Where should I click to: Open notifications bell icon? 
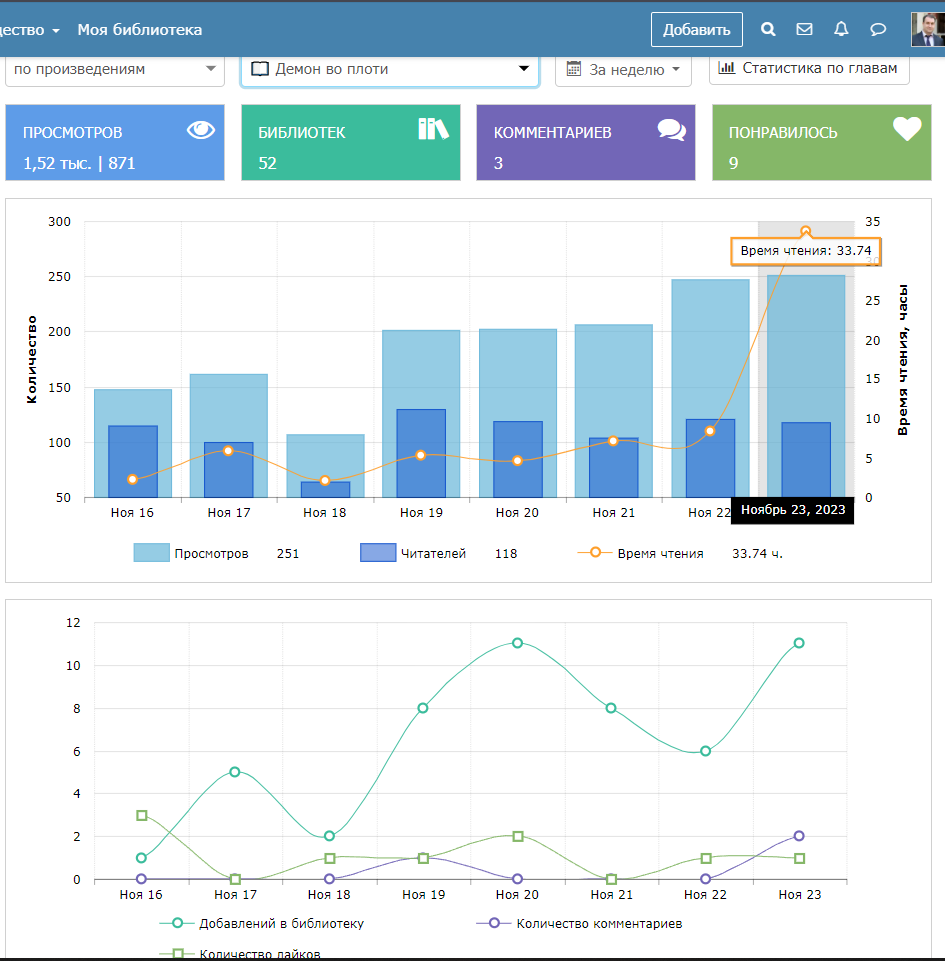pos(841,30)
